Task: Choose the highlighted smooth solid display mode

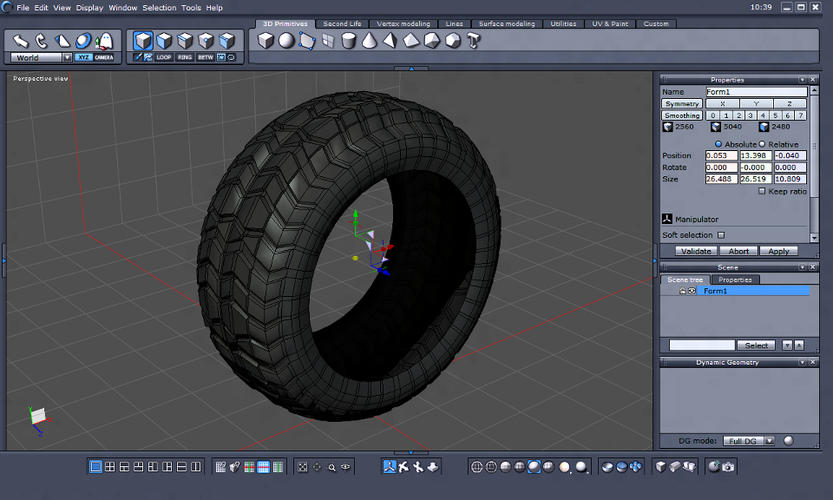Action: (534, 467)
